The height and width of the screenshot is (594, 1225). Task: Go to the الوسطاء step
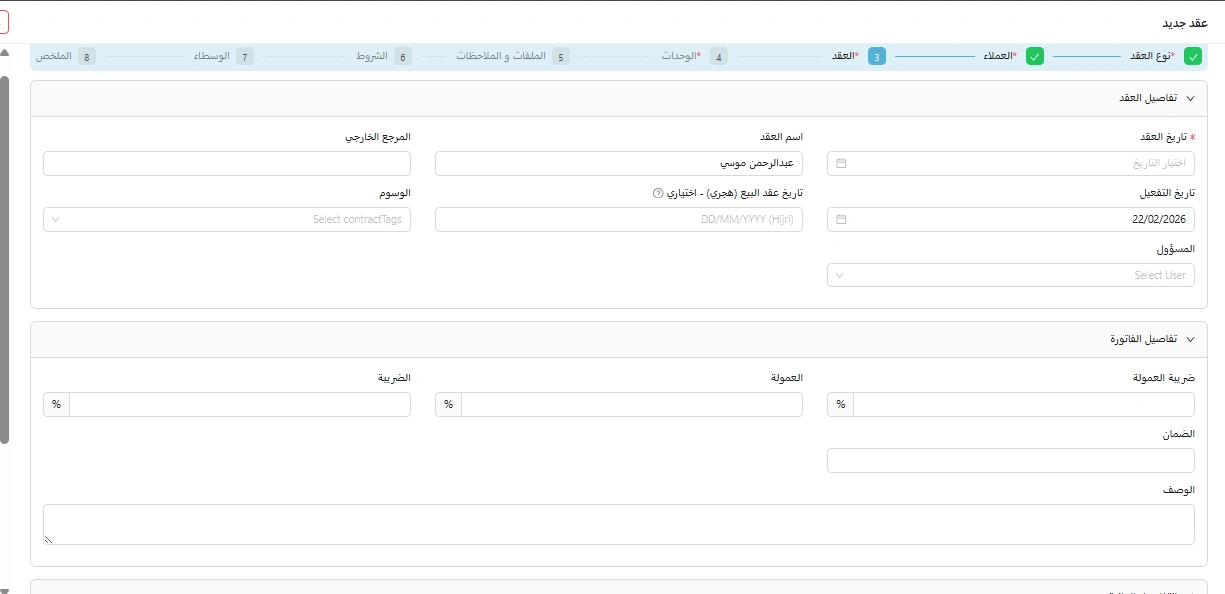pos(224,56)
